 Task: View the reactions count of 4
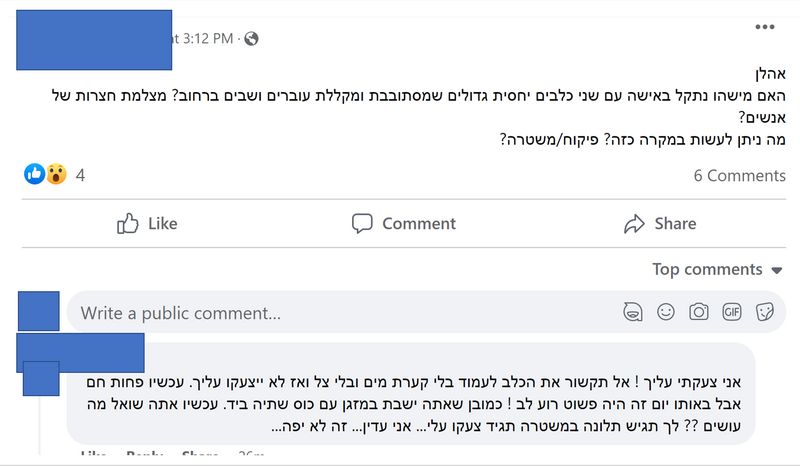pos(80,176)
